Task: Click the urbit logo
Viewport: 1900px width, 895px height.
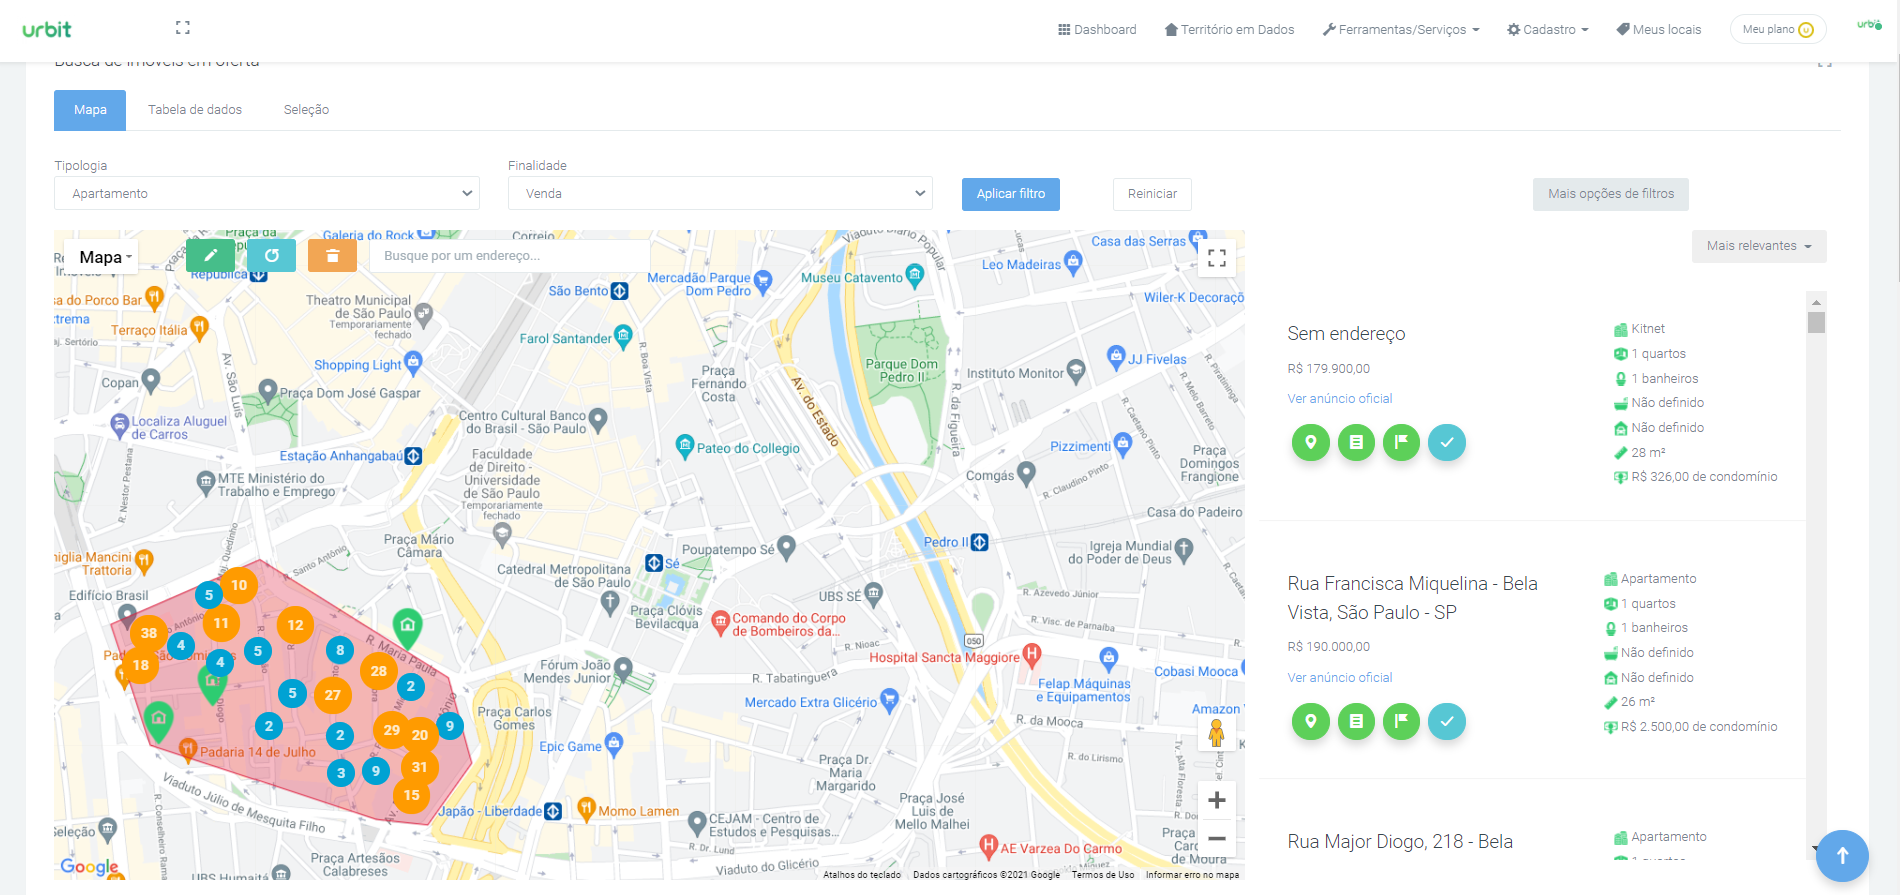Action: point(47,30)
